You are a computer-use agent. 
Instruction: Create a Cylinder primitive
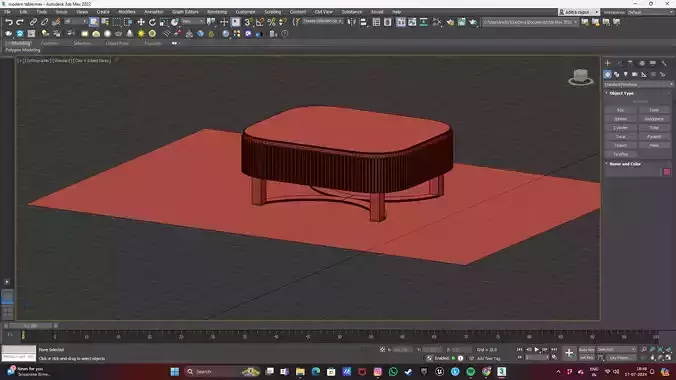coord(620,128)
